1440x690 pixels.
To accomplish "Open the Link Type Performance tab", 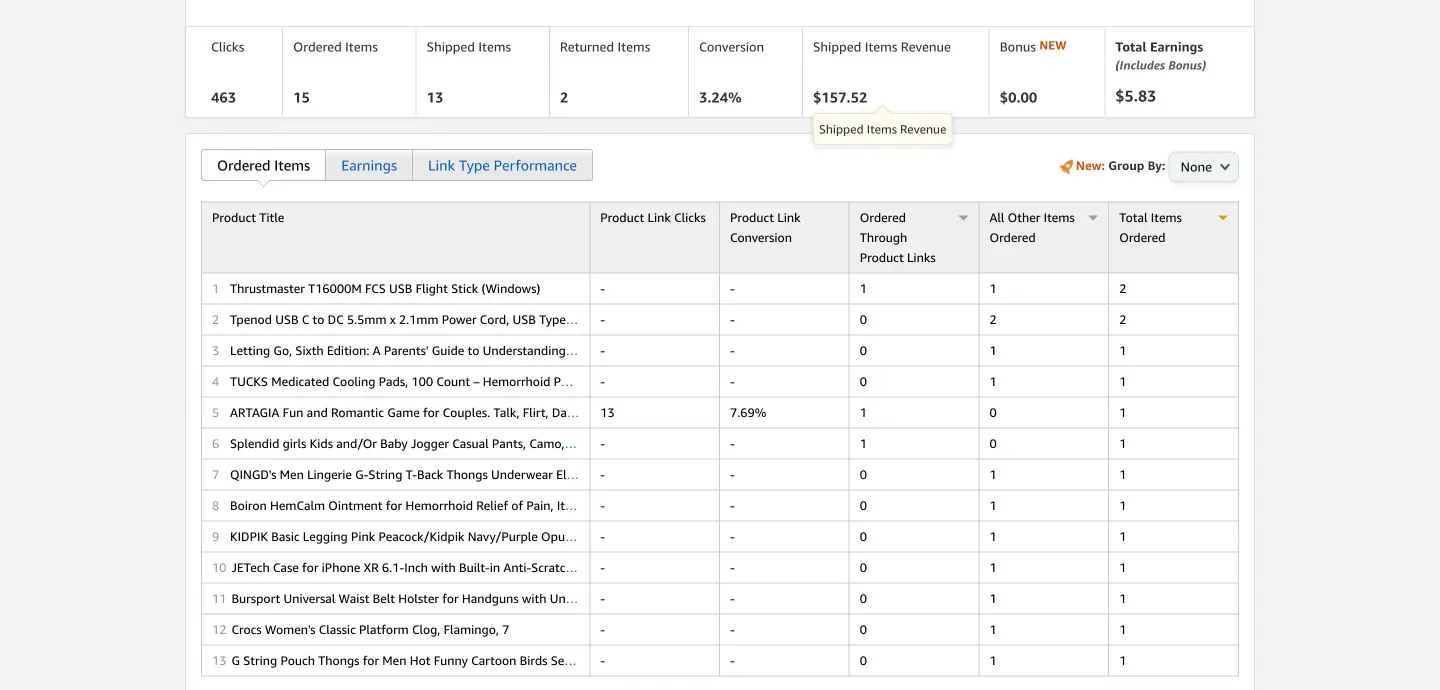I will [502, 166].
